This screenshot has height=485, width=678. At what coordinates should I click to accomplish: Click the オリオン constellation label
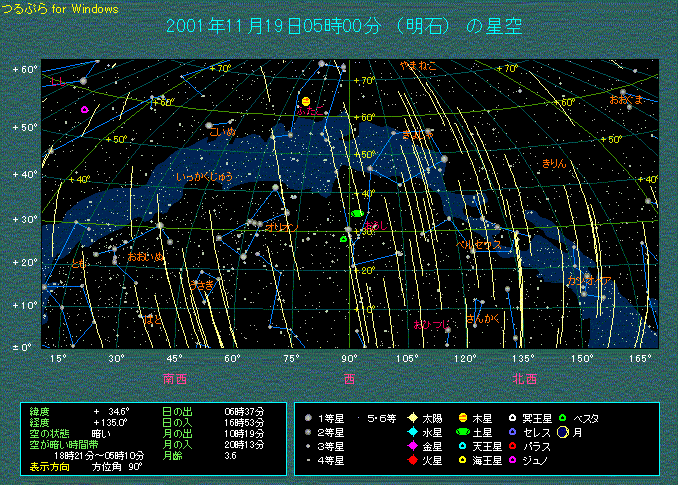coord(280,228)
